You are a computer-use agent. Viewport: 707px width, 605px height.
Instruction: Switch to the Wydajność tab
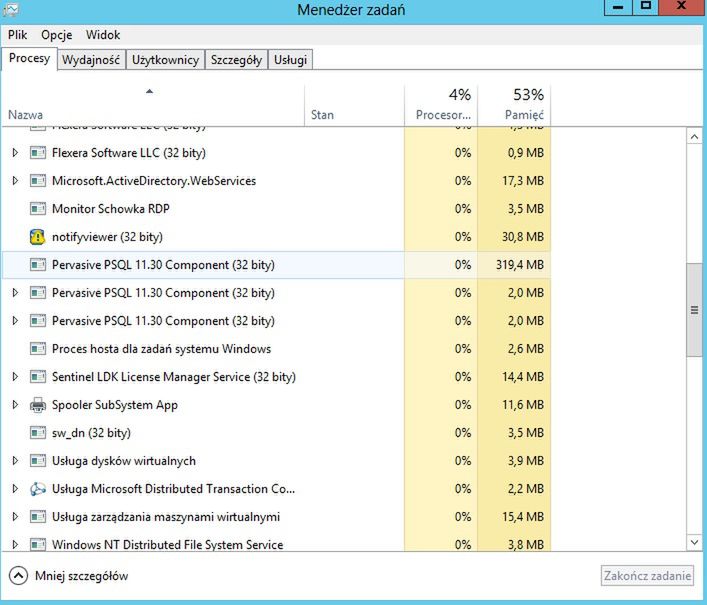click(x=91, y=60)
